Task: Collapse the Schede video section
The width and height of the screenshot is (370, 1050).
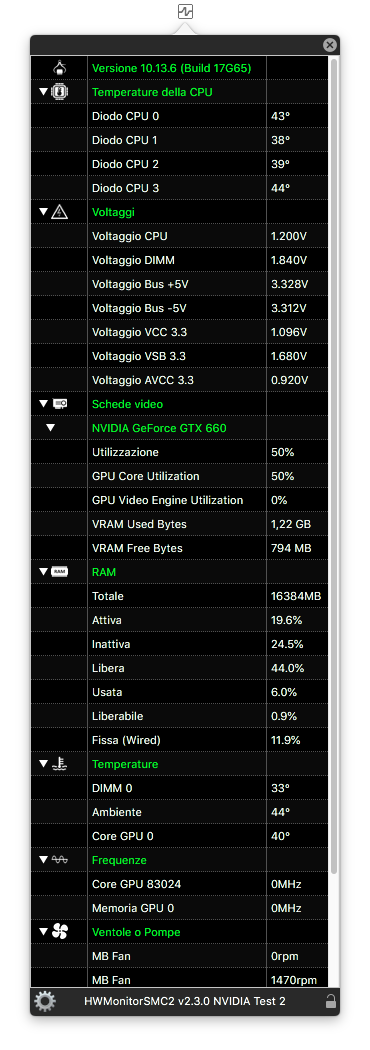Action: click(x=43, y=404)
